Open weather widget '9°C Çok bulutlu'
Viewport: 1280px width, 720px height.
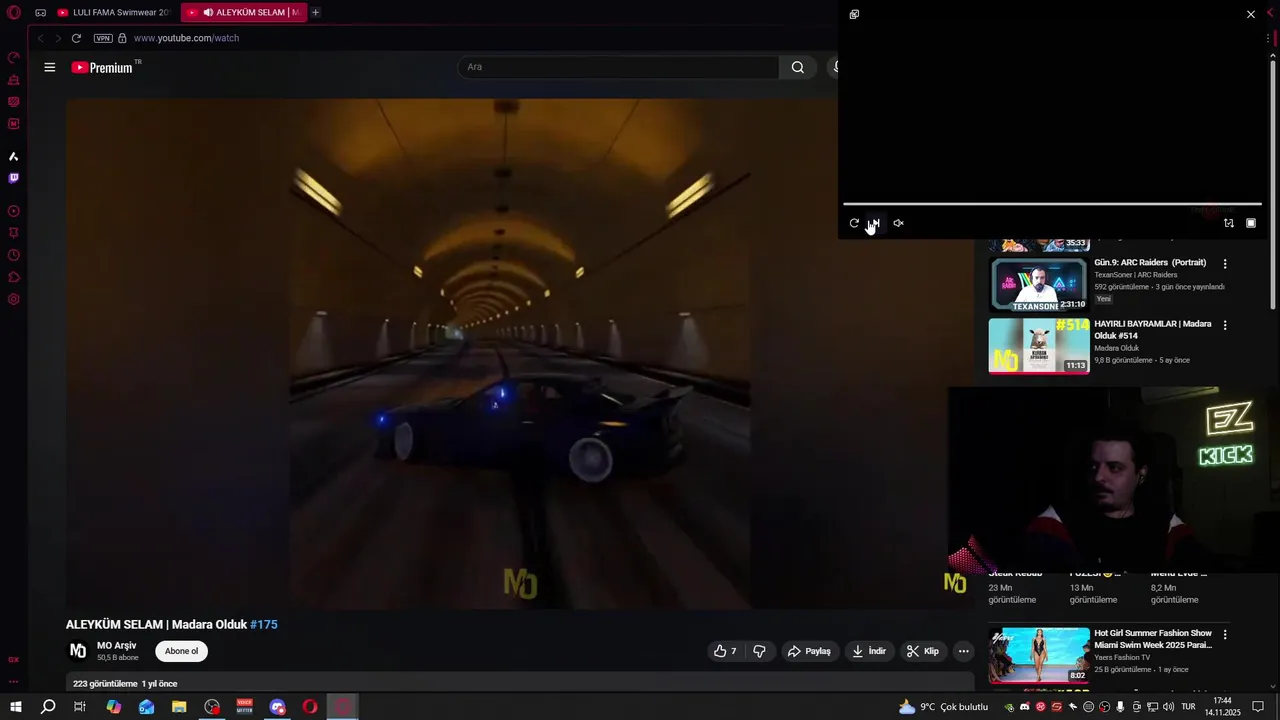943,707
